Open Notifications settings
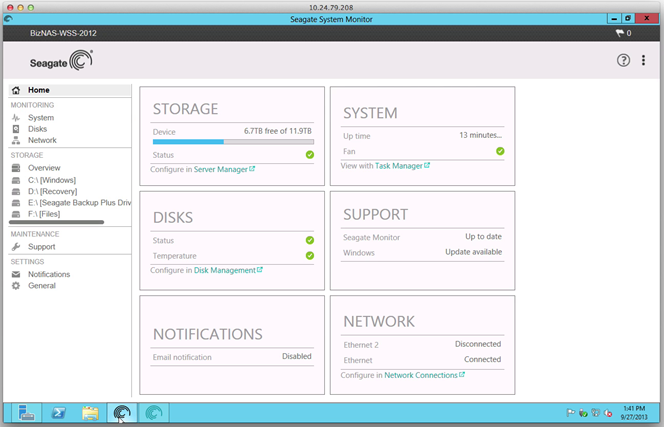The height and width of the screenshot is (427, 664). click(49, 274)
